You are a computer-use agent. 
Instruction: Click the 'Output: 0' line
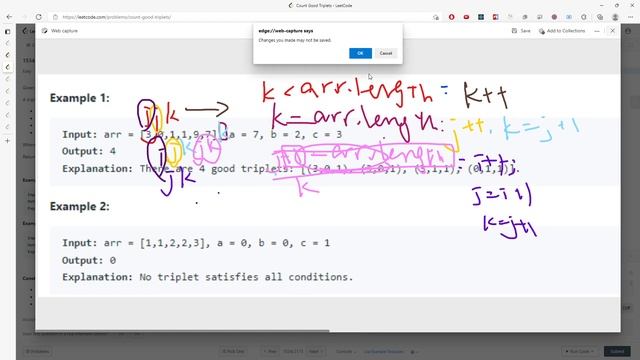coord(89,260)
